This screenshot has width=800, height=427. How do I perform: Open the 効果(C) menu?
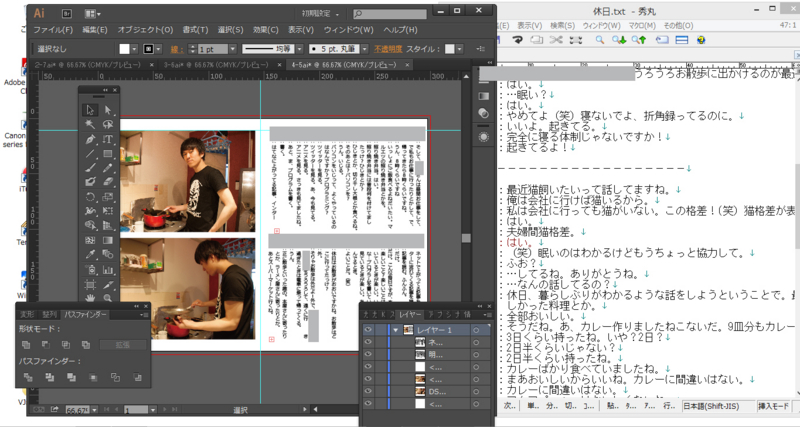(x=266, y=30)
